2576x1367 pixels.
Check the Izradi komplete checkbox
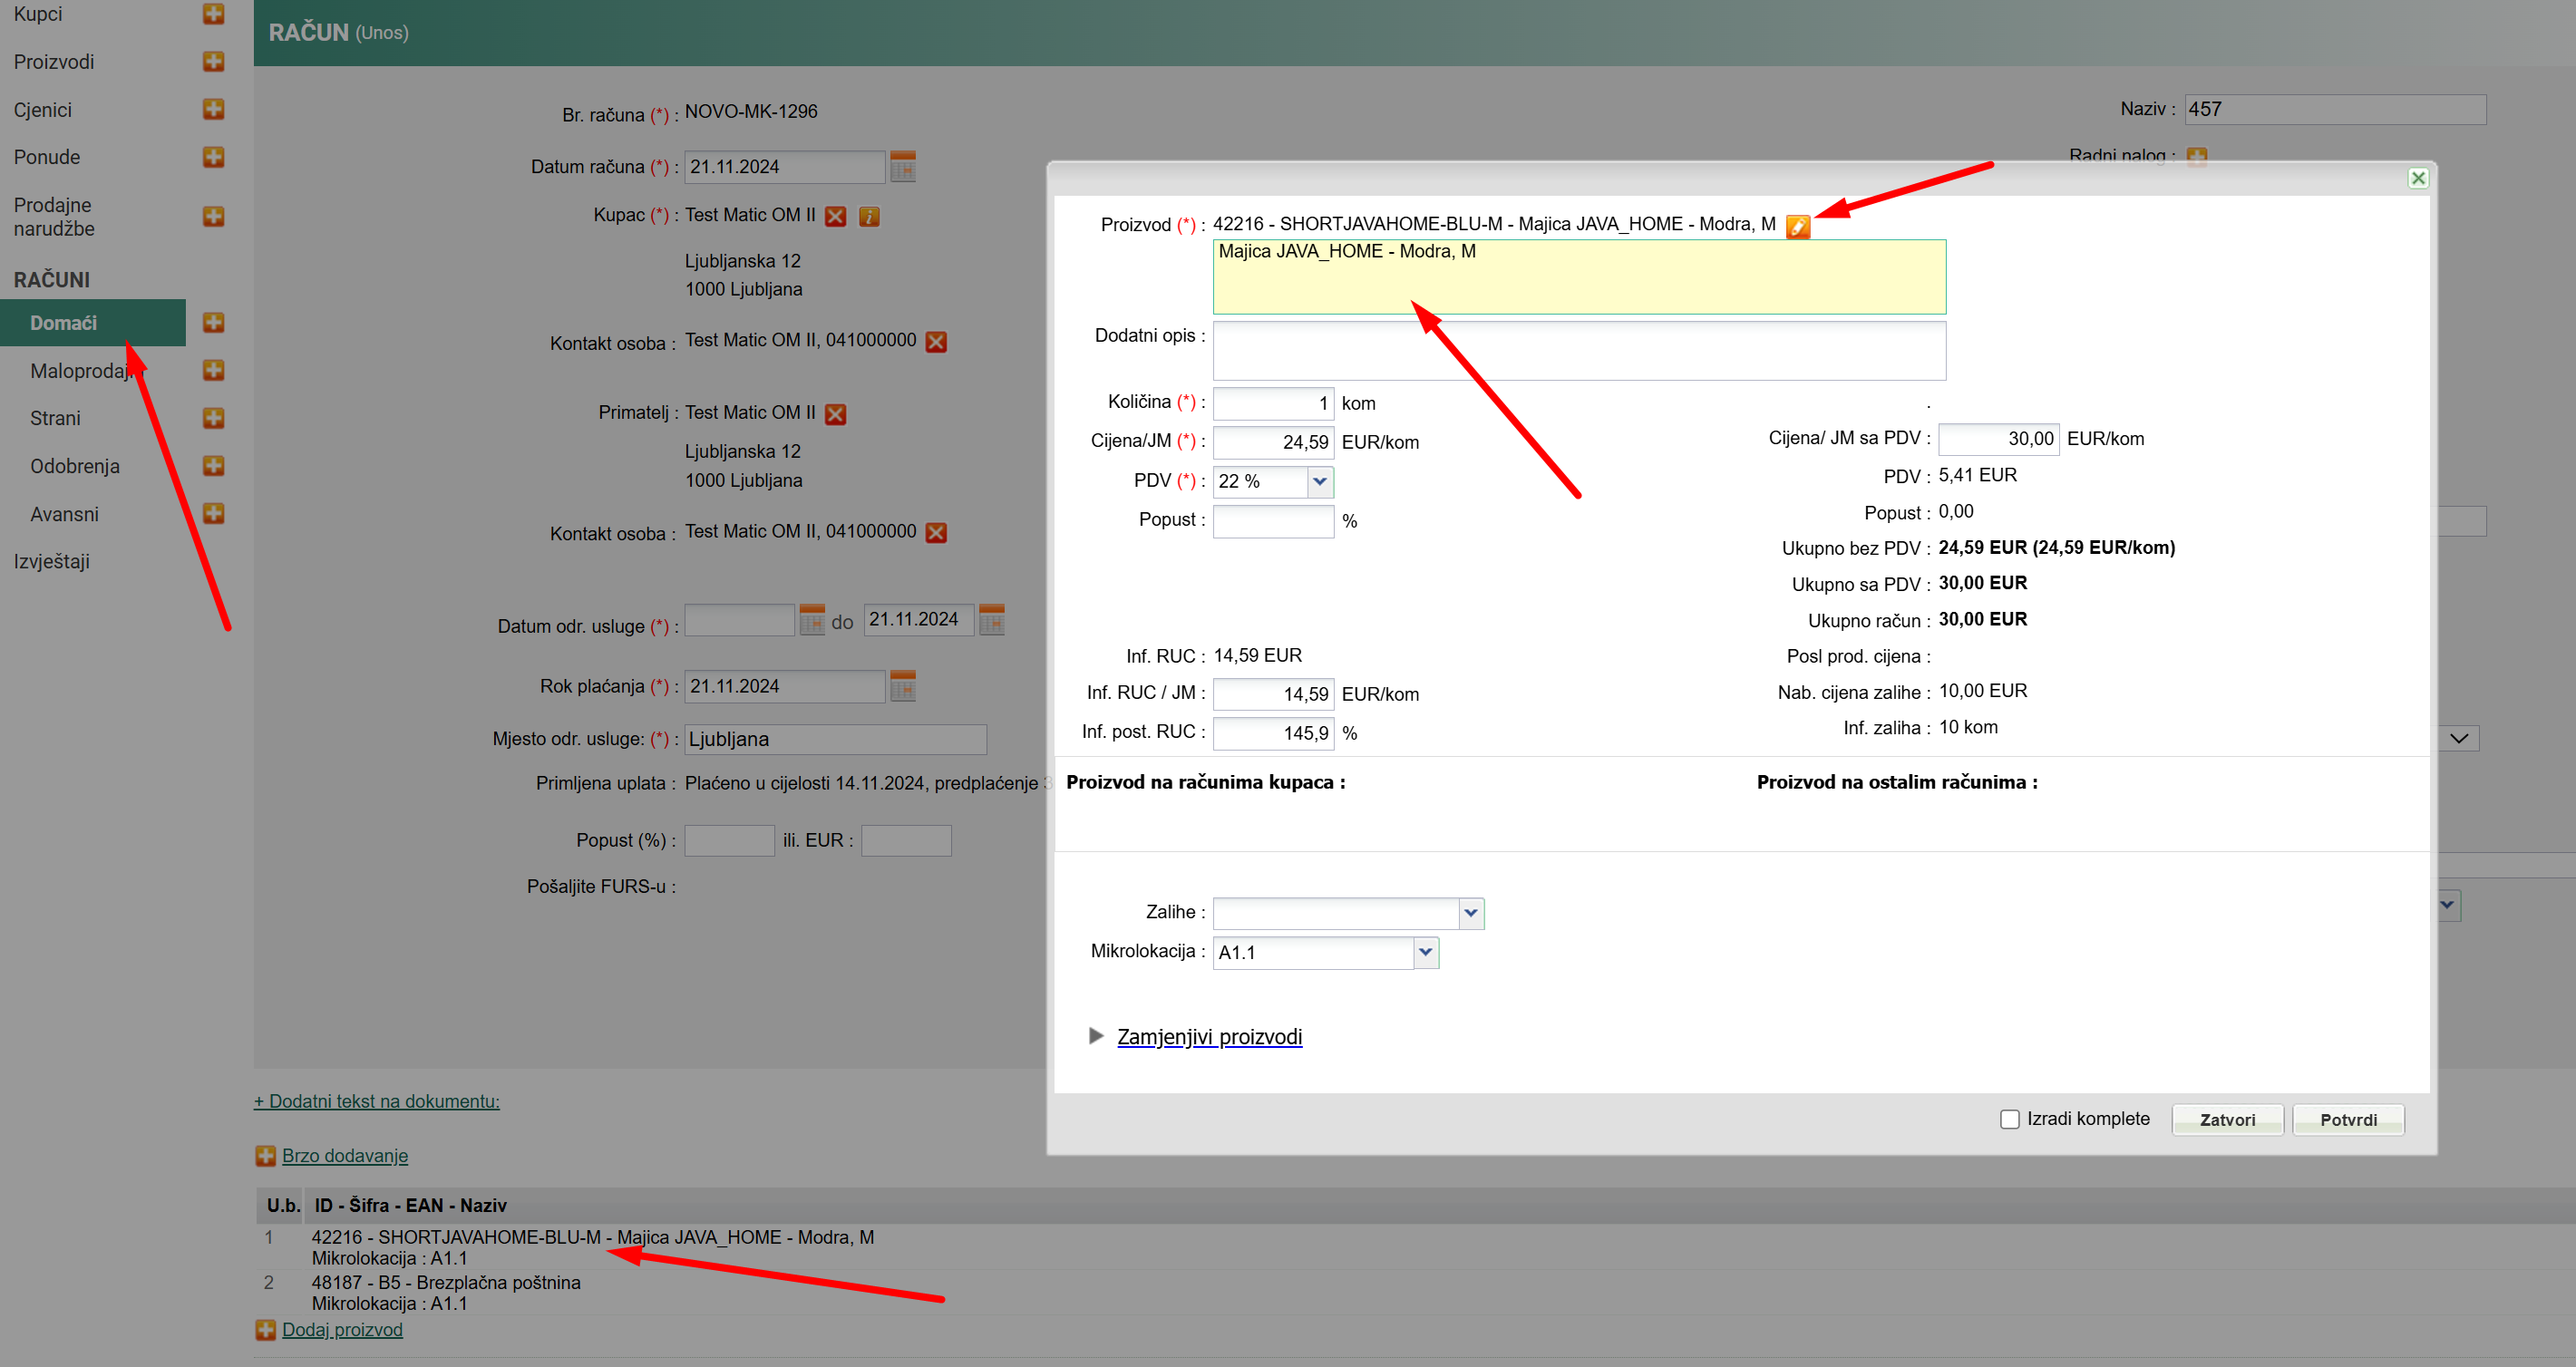coord(2009,1119)
